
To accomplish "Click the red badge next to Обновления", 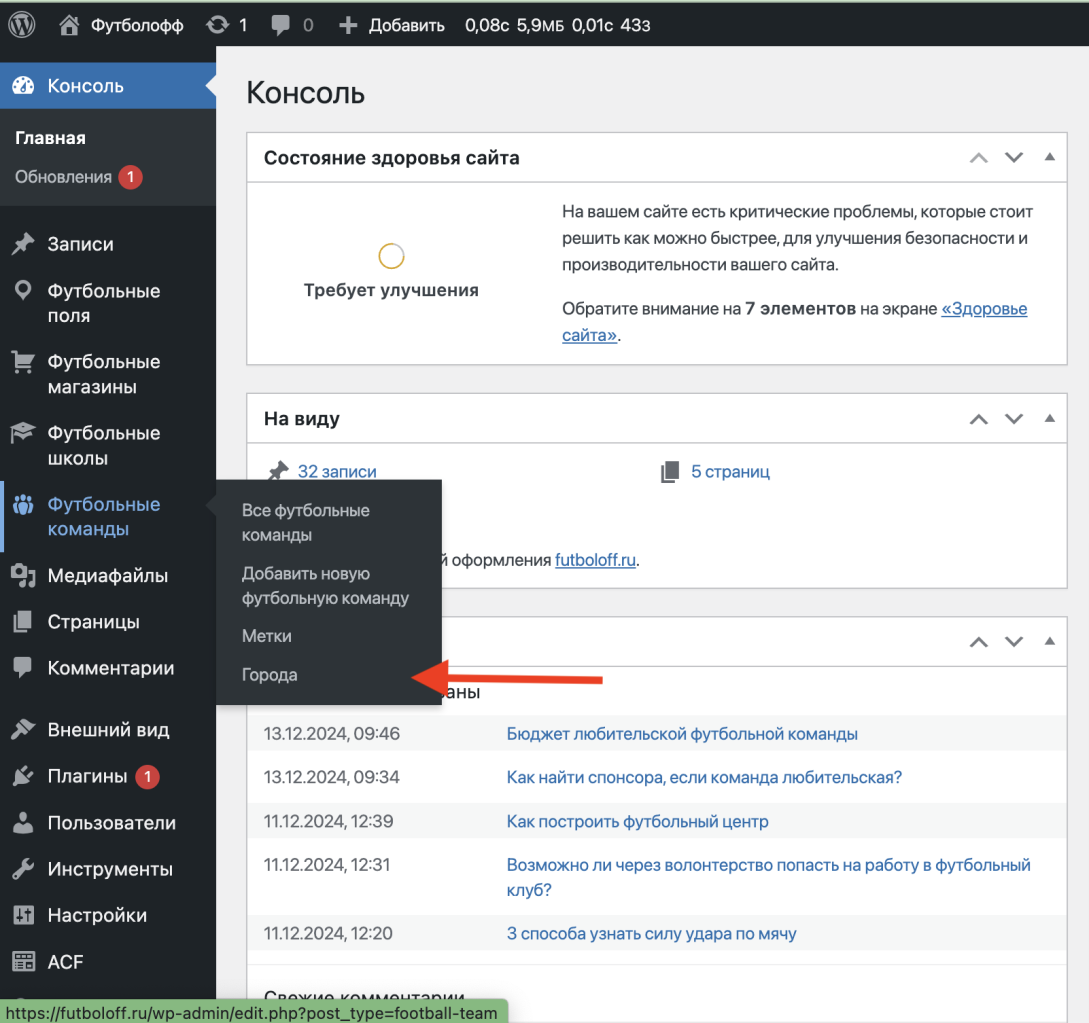I will coord(130,177).
